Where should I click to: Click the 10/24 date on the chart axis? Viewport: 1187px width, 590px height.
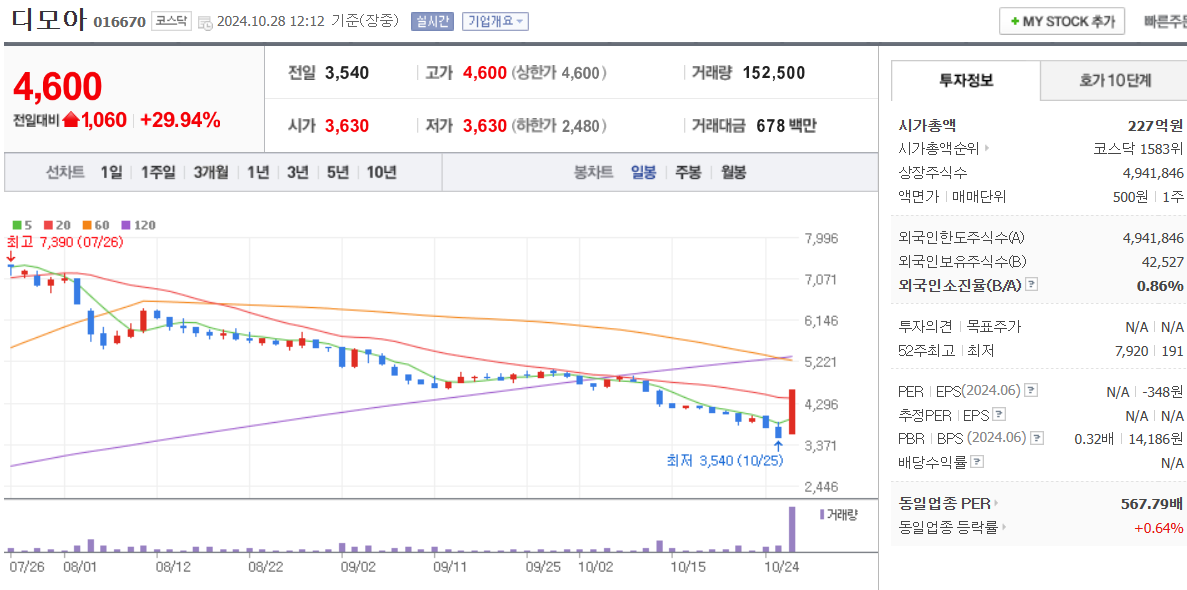783,566
